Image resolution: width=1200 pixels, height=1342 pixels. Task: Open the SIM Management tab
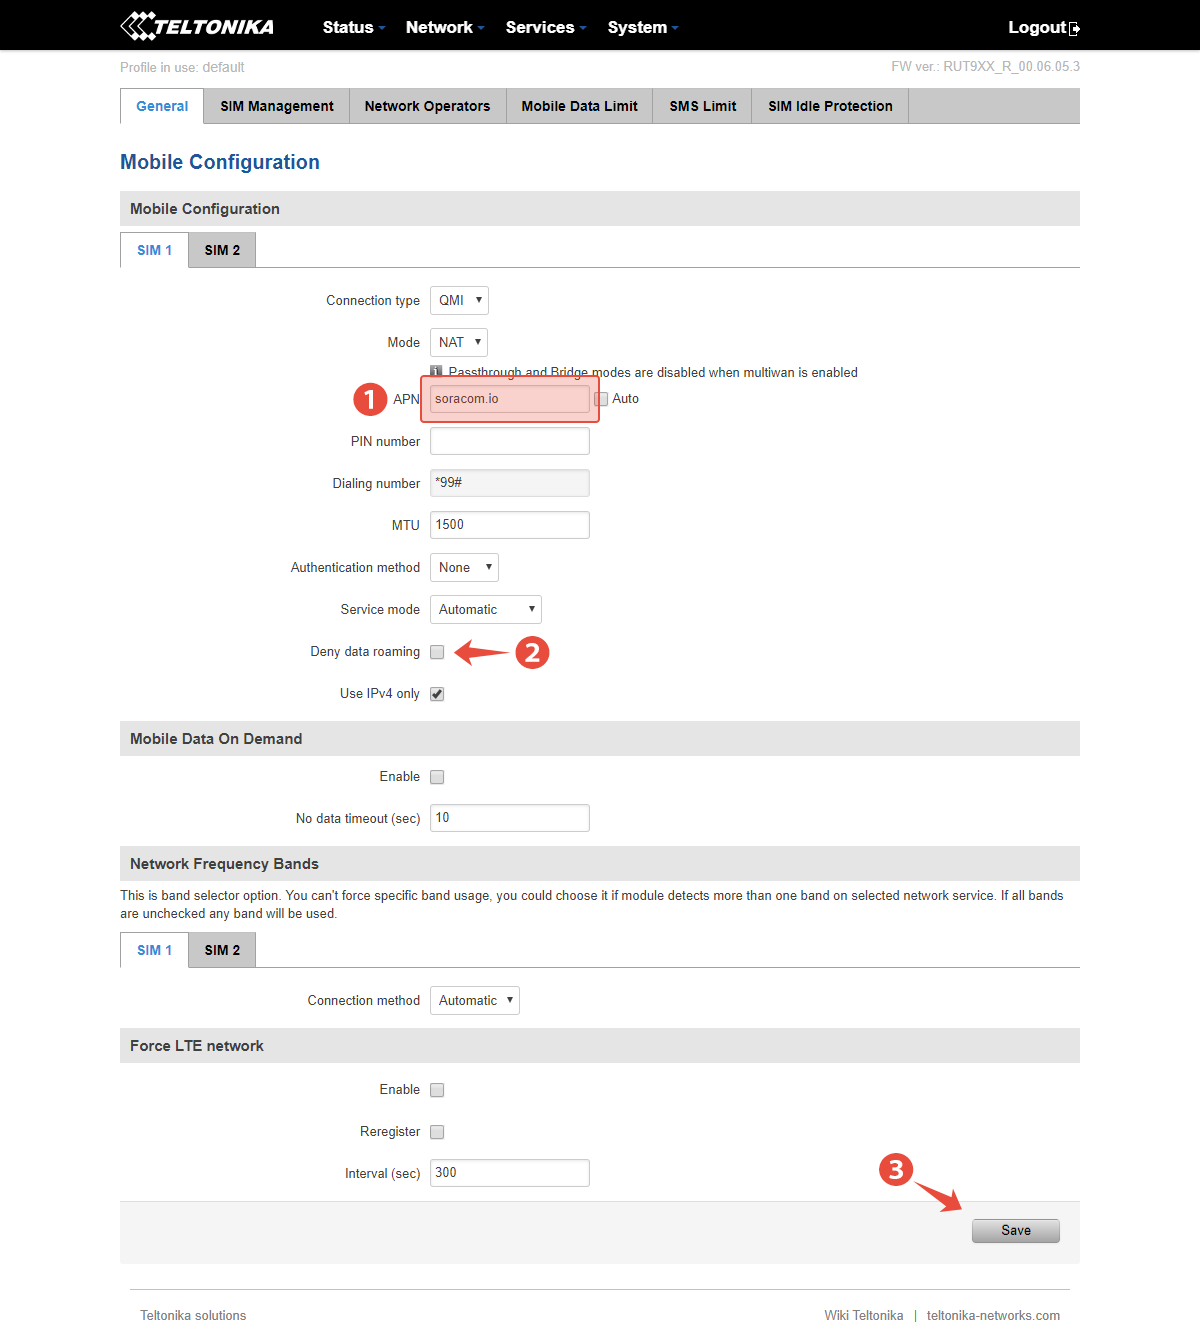(275, 105)
